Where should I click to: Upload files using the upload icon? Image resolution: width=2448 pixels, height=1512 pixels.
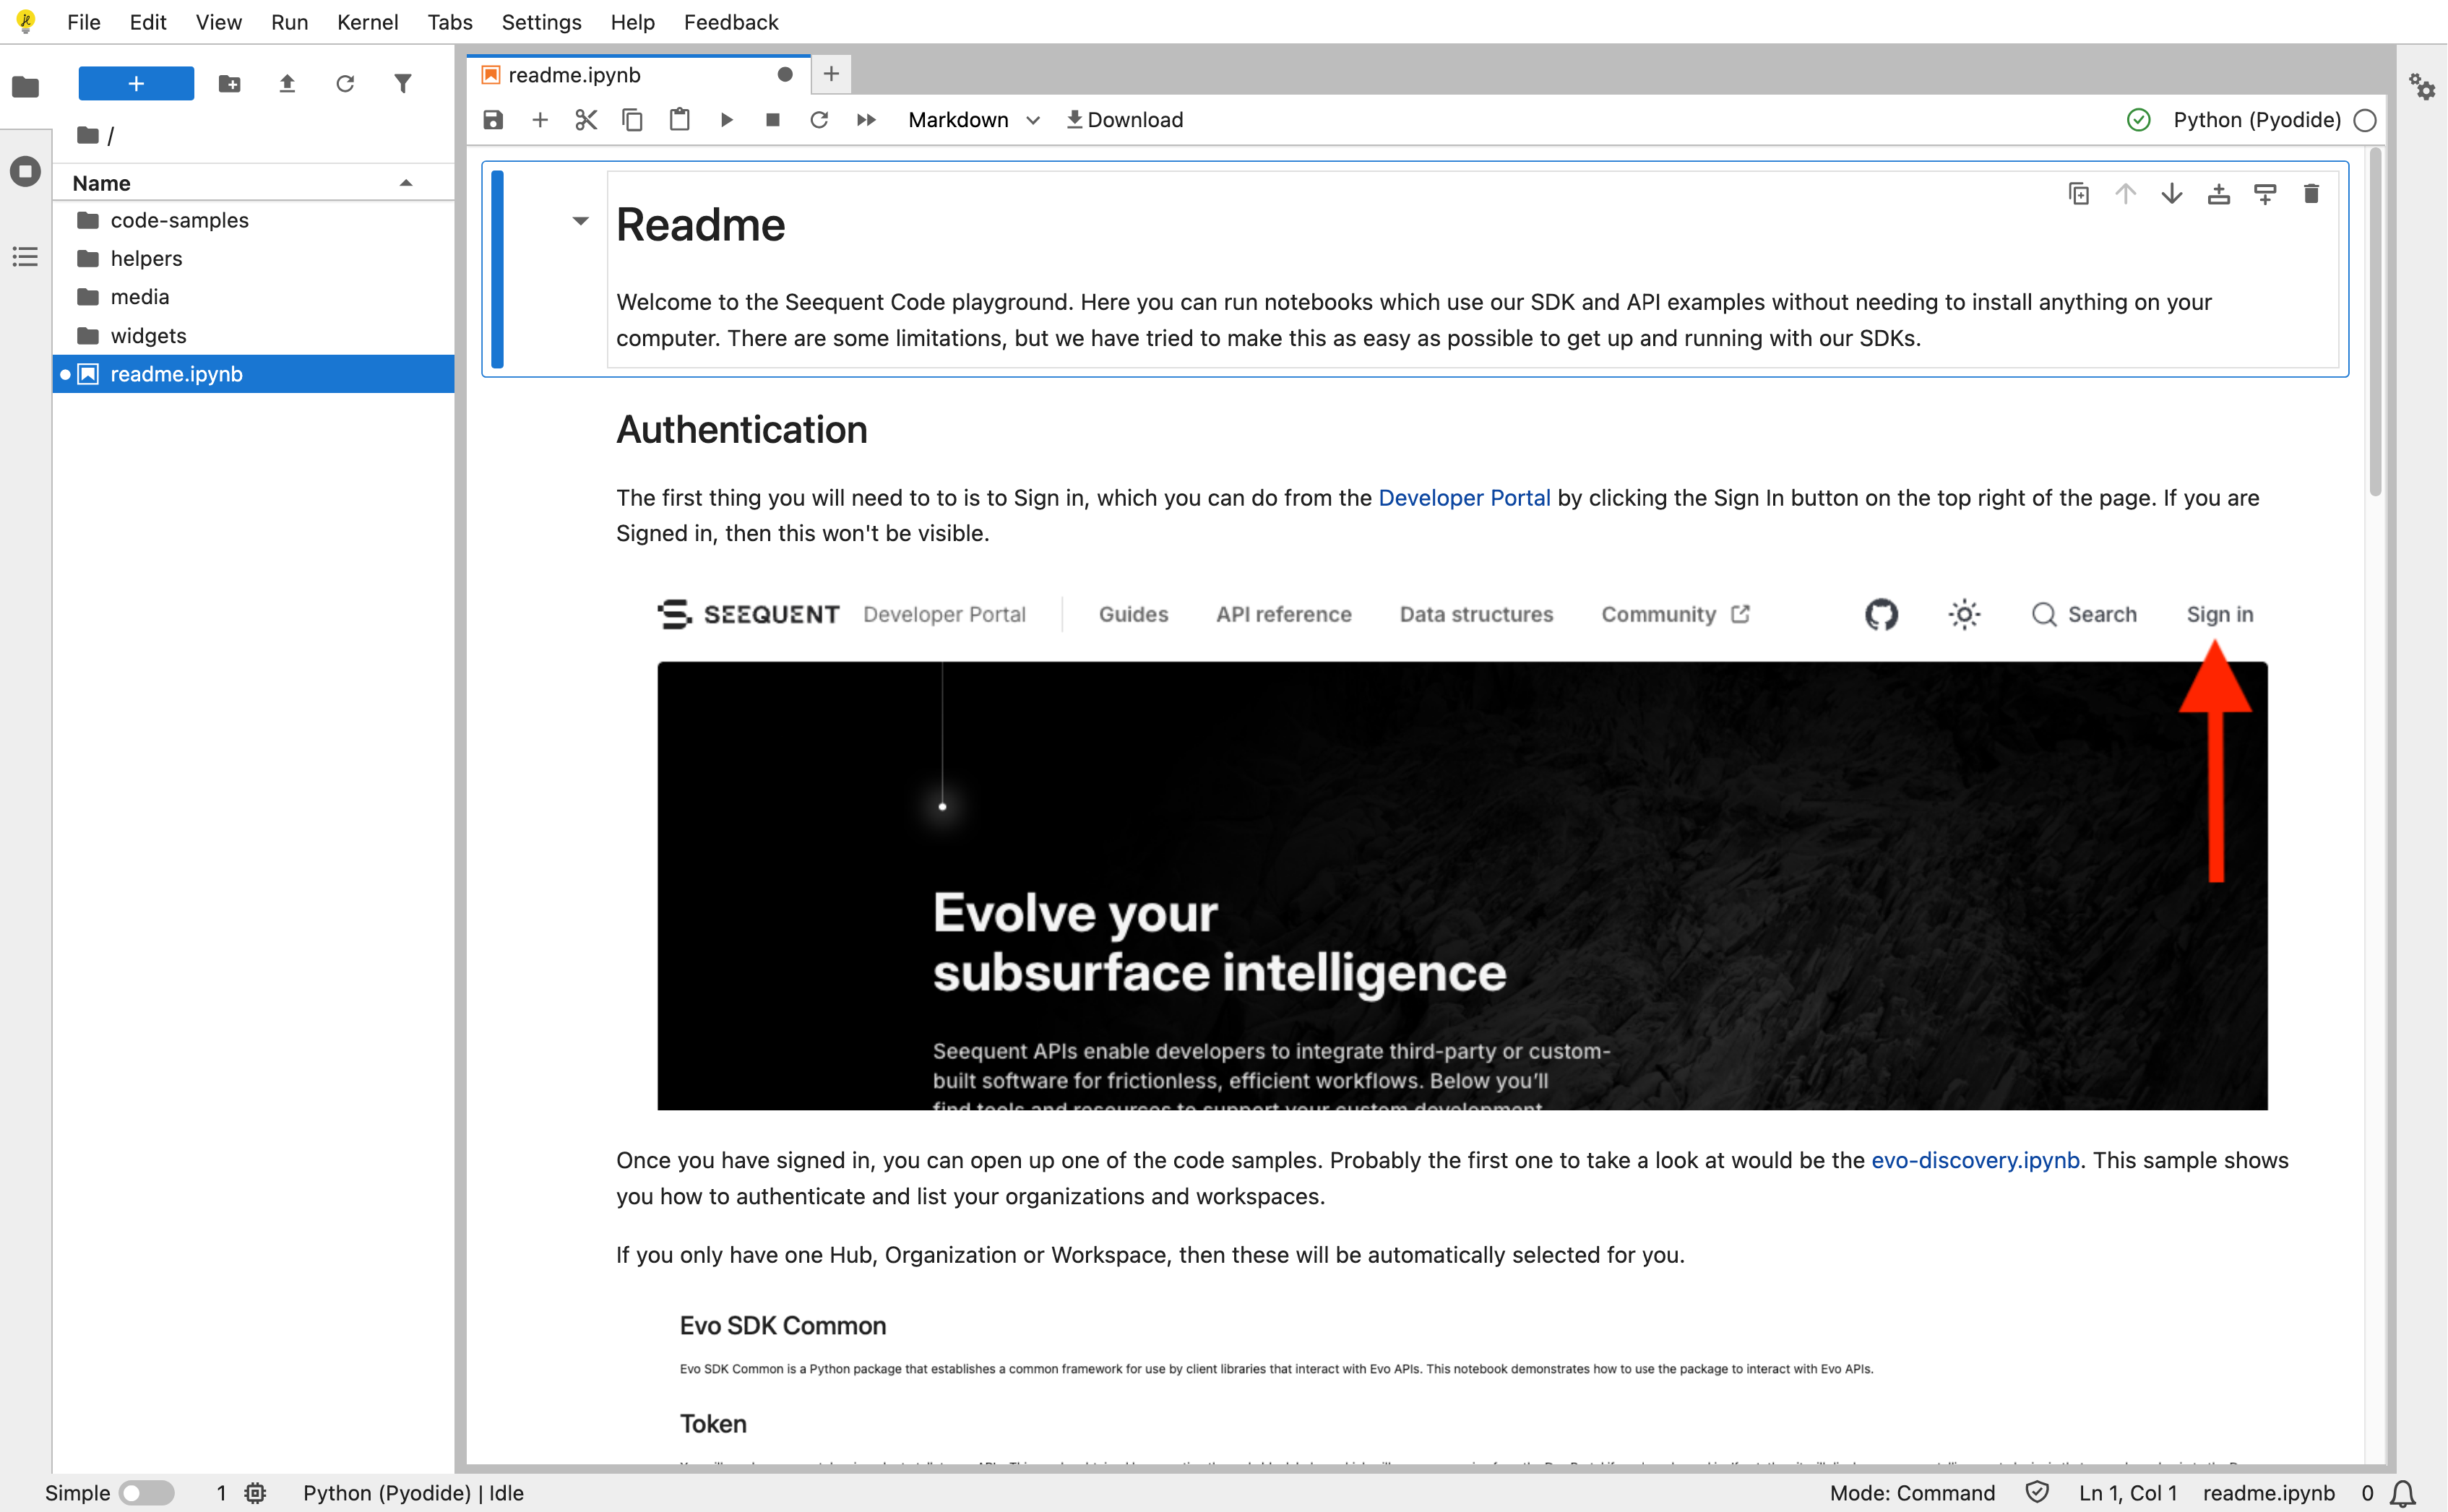coord(287,84)
